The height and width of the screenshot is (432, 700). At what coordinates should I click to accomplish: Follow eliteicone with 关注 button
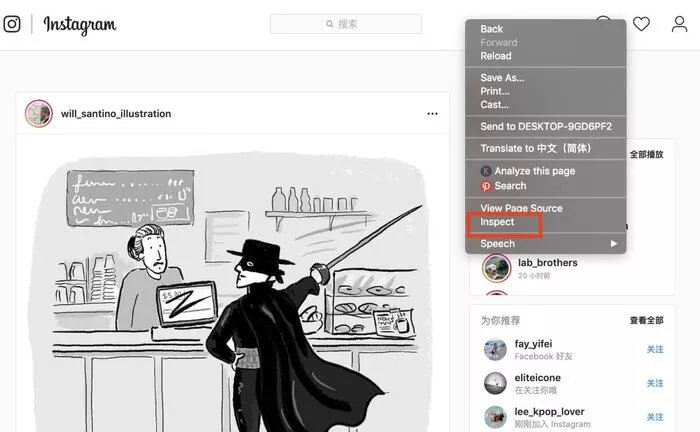[655, 383]
